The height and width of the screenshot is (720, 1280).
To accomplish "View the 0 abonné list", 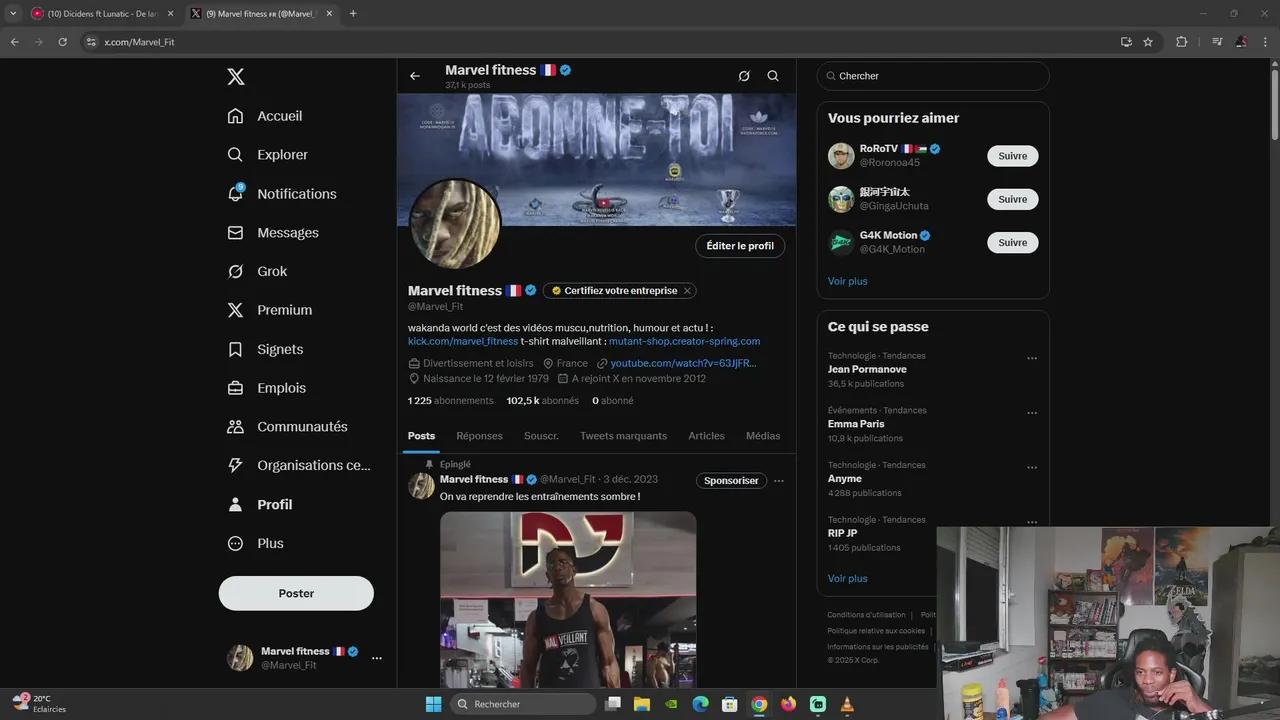I will click(x=612, y=401).
